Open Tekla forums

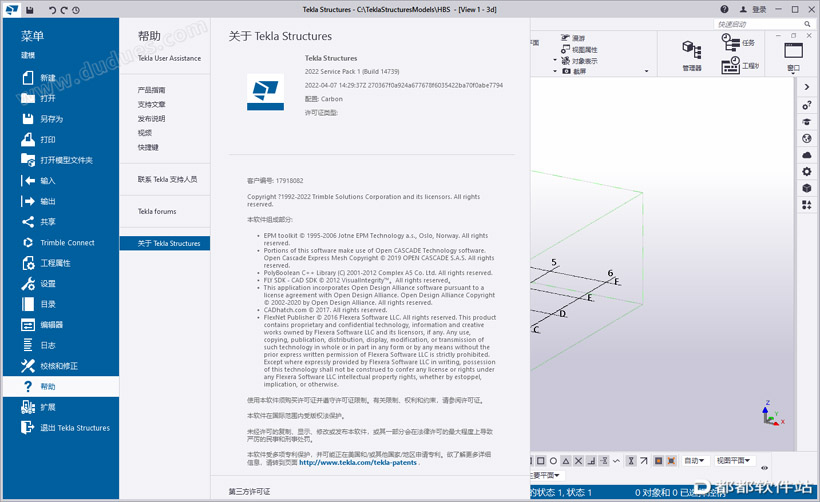(157, 211)
